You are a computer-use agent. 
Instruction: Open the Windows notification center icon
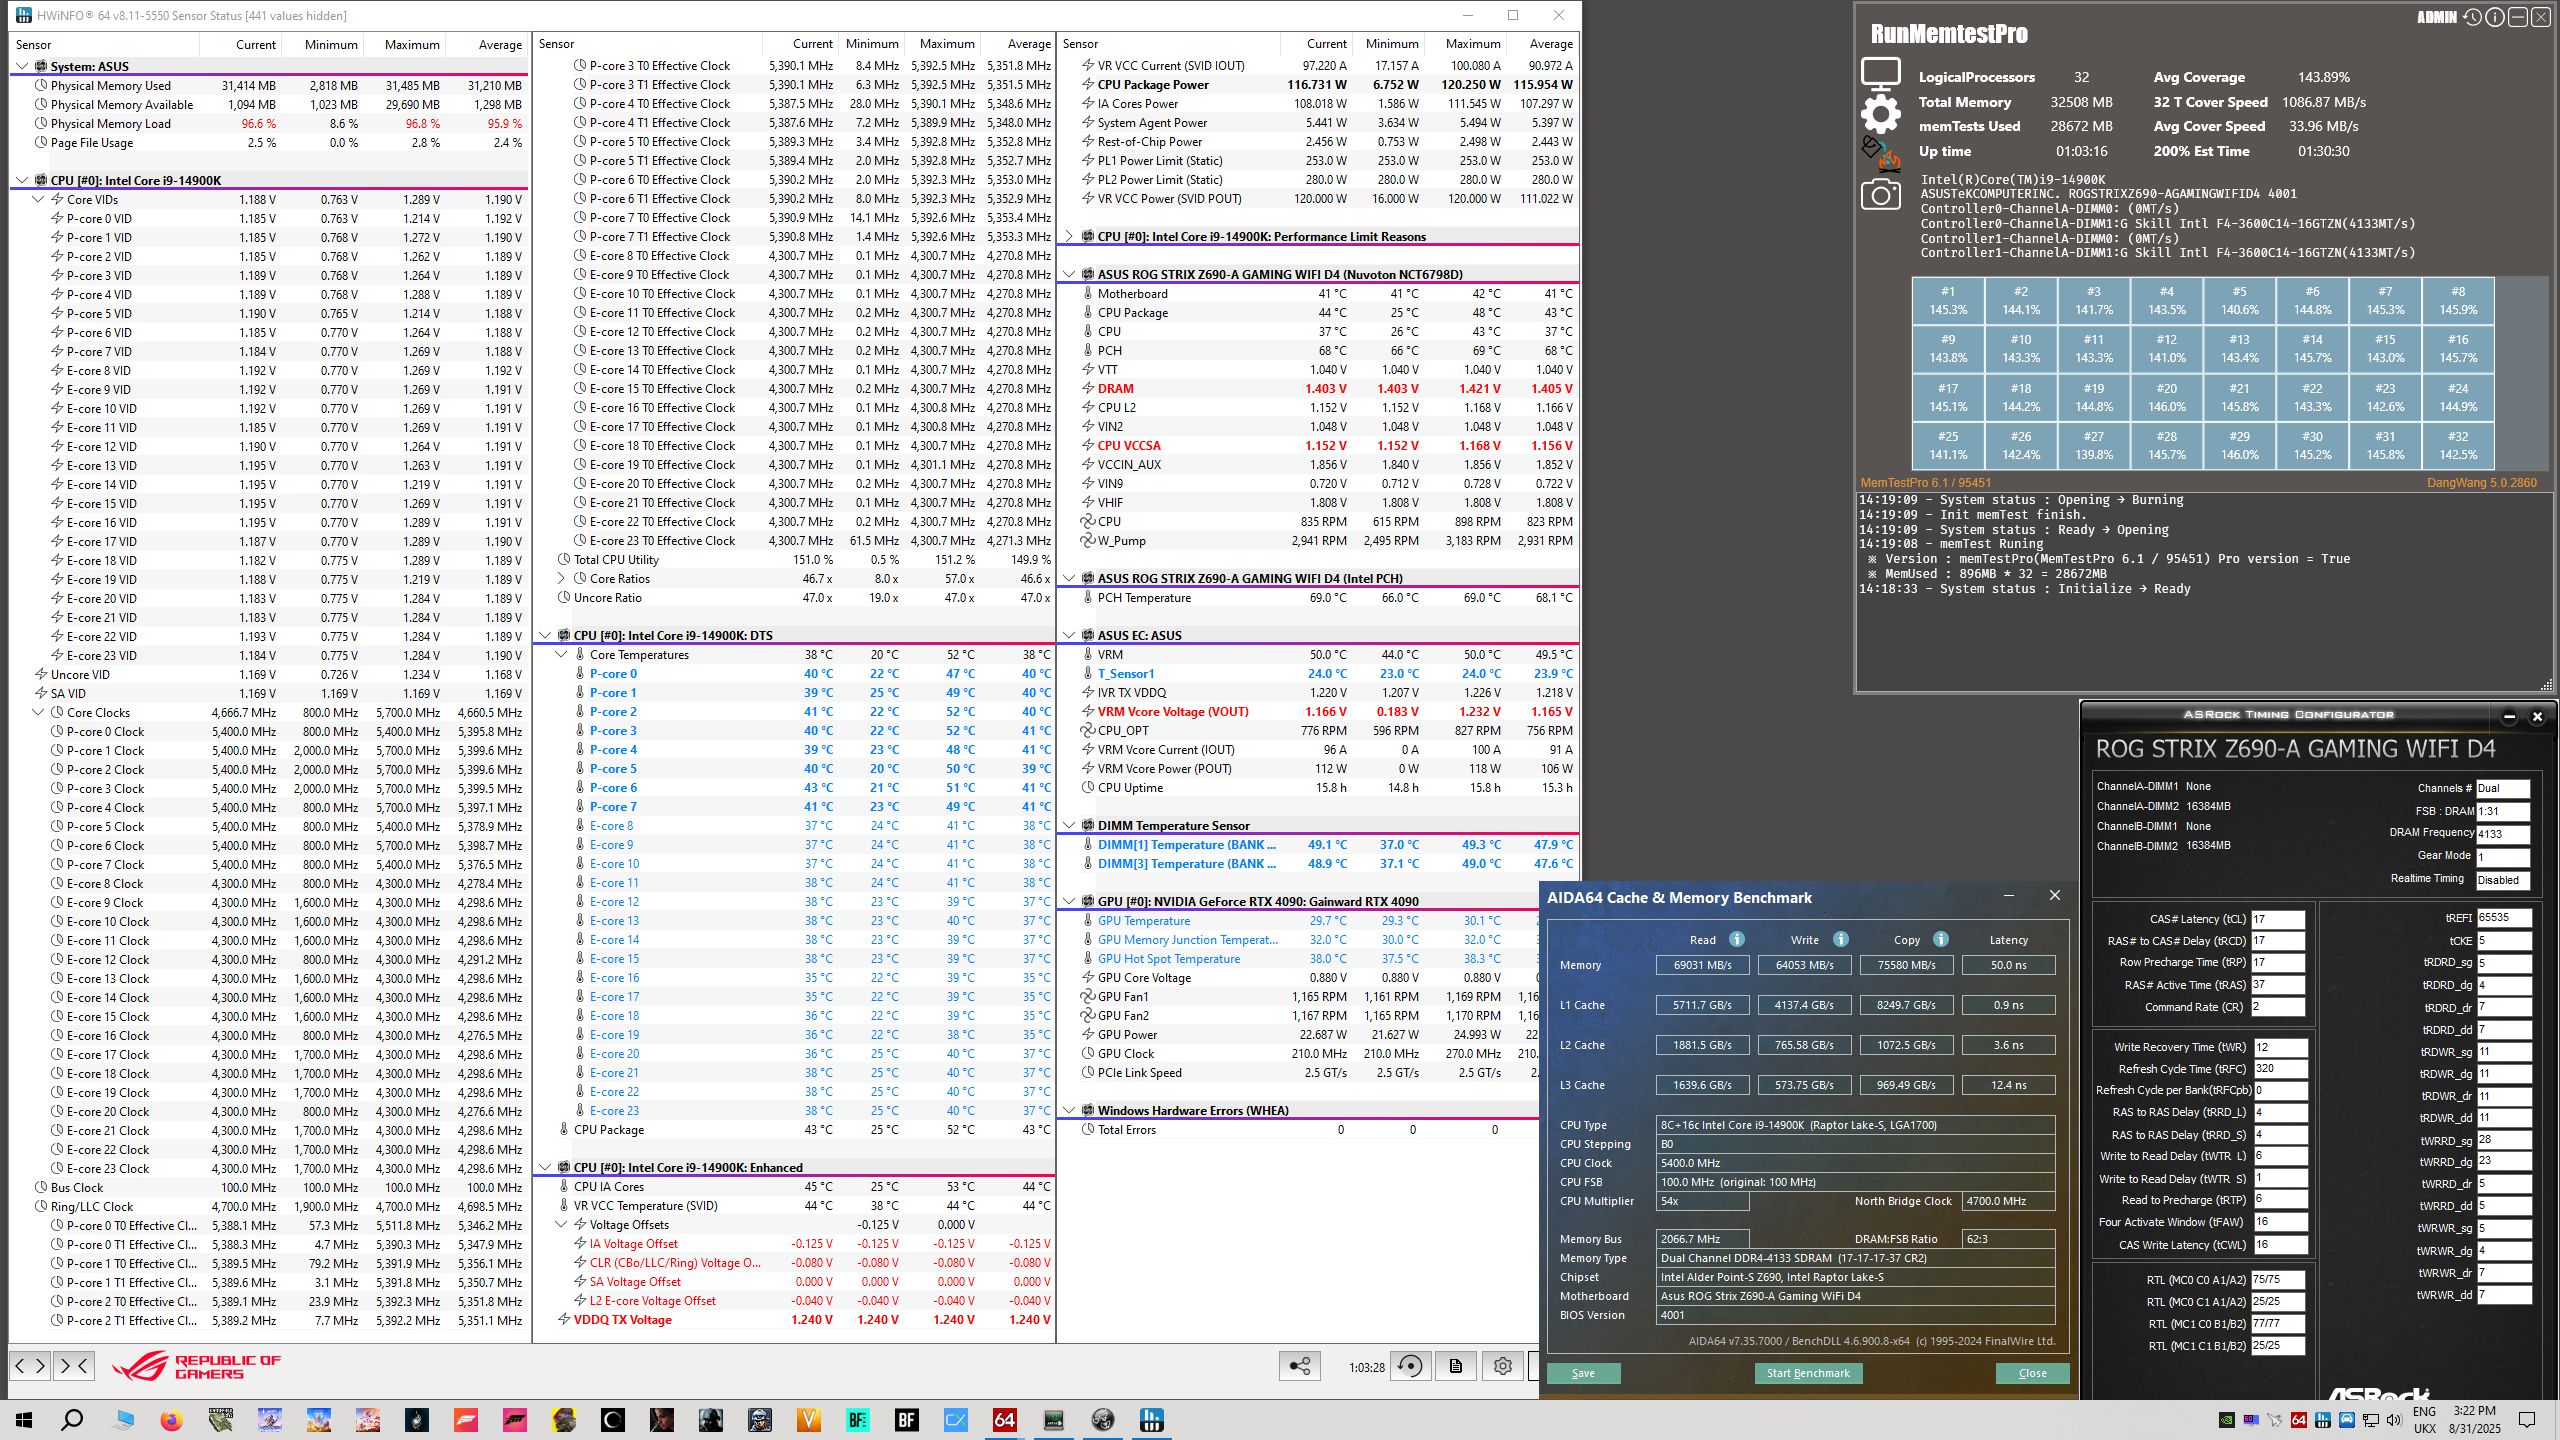point(2527,1420)
